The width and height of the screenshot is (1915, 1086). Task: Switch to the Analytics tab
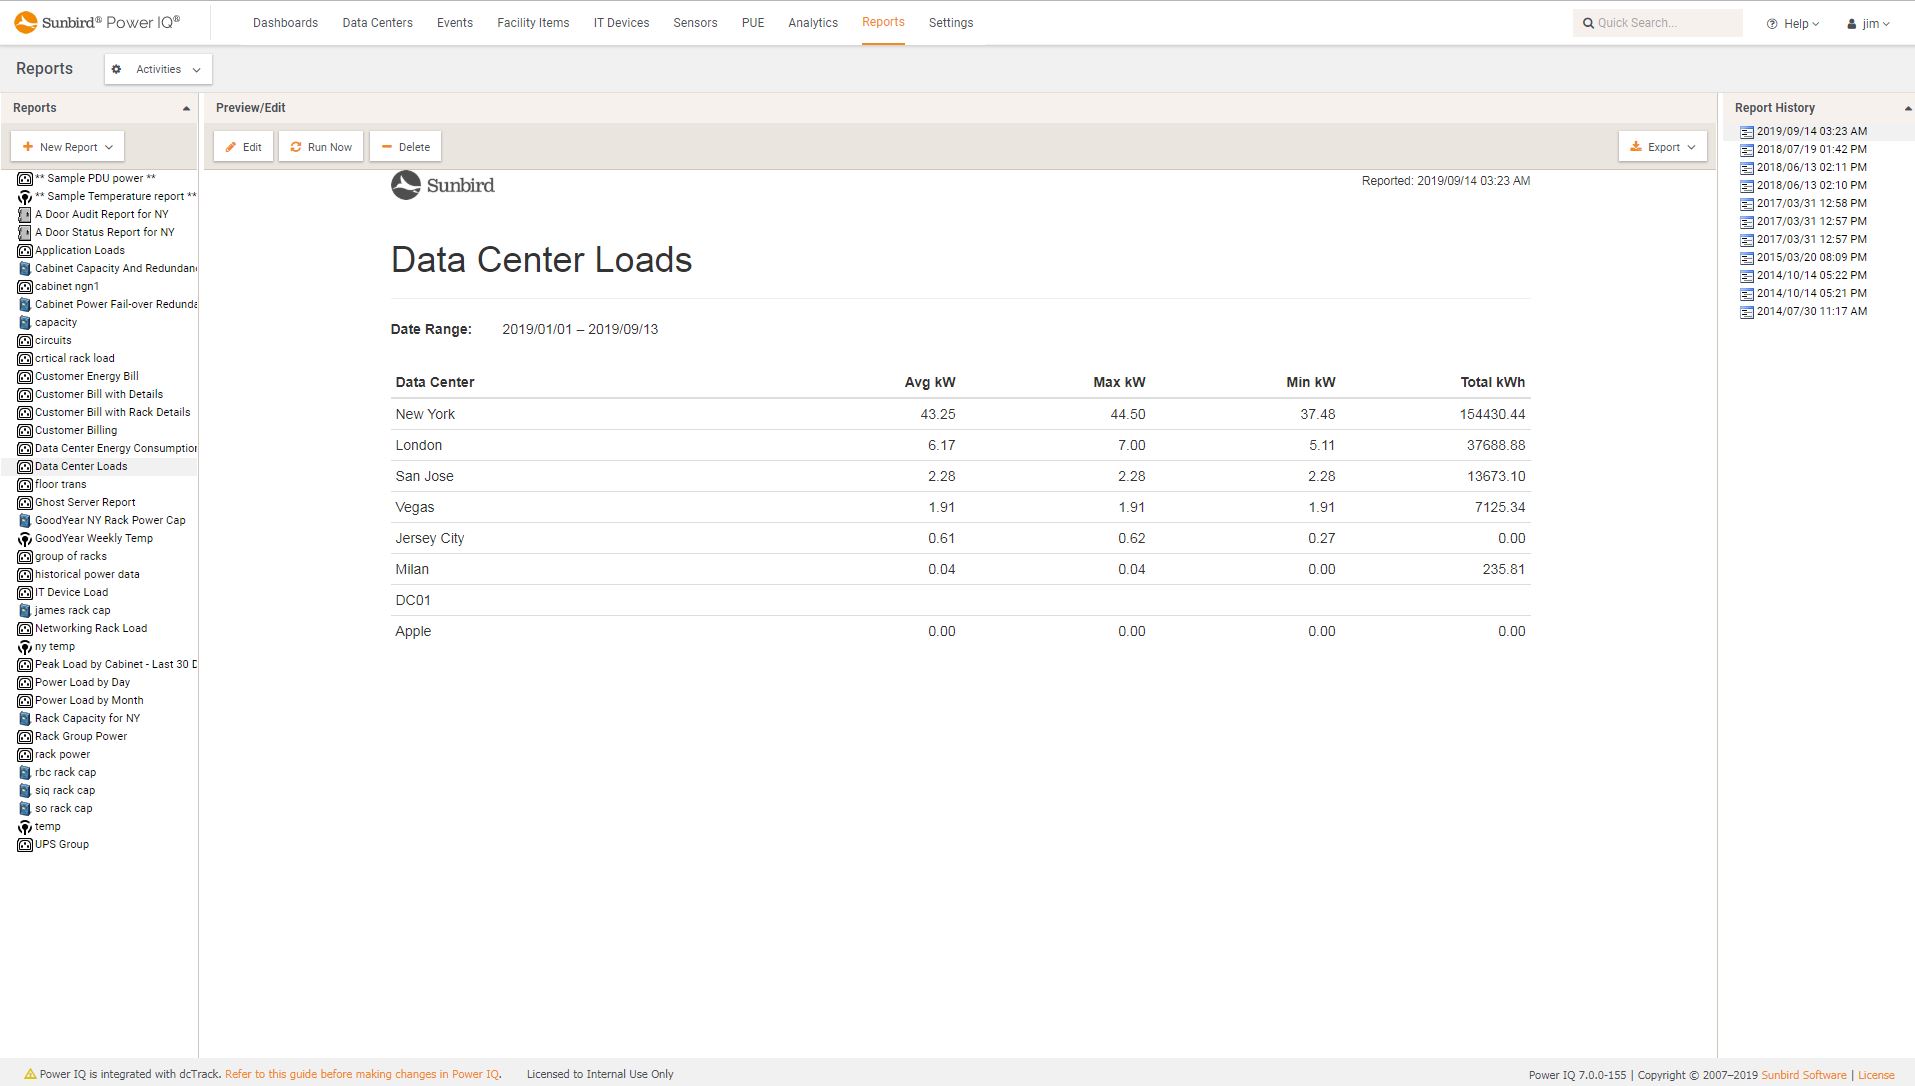point(812,22)
